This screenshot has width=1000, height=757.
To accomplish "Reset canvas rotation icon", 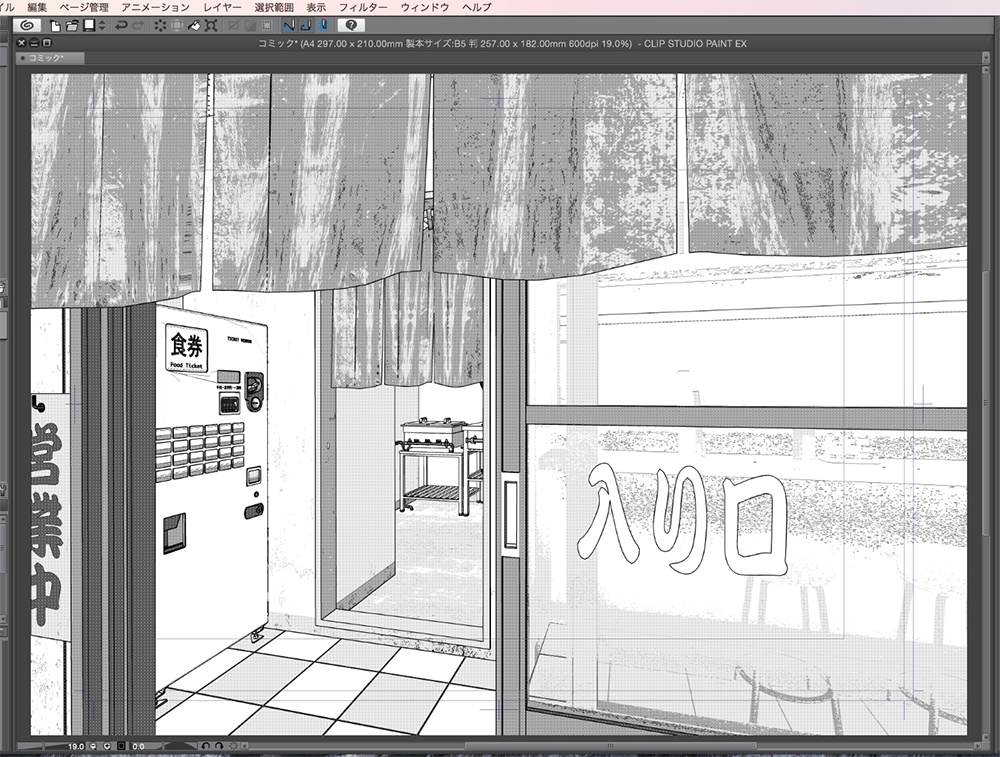I will pyautogui.click(x=233, y=746).
